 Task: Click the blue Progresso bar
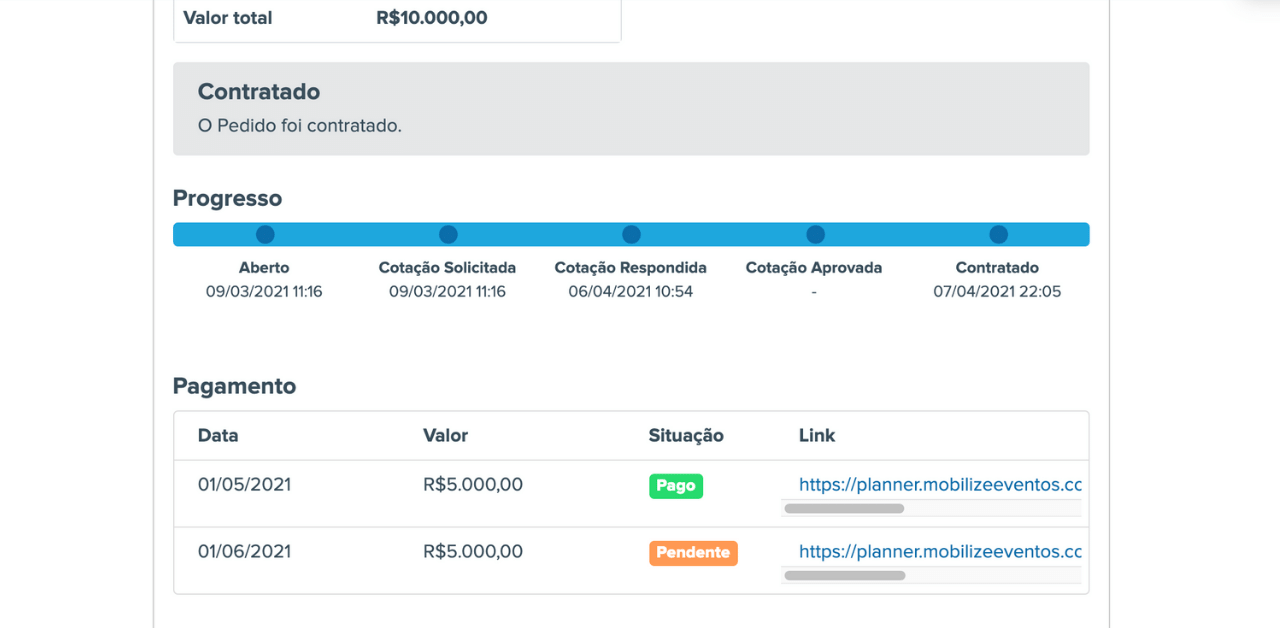pos(631,234)
